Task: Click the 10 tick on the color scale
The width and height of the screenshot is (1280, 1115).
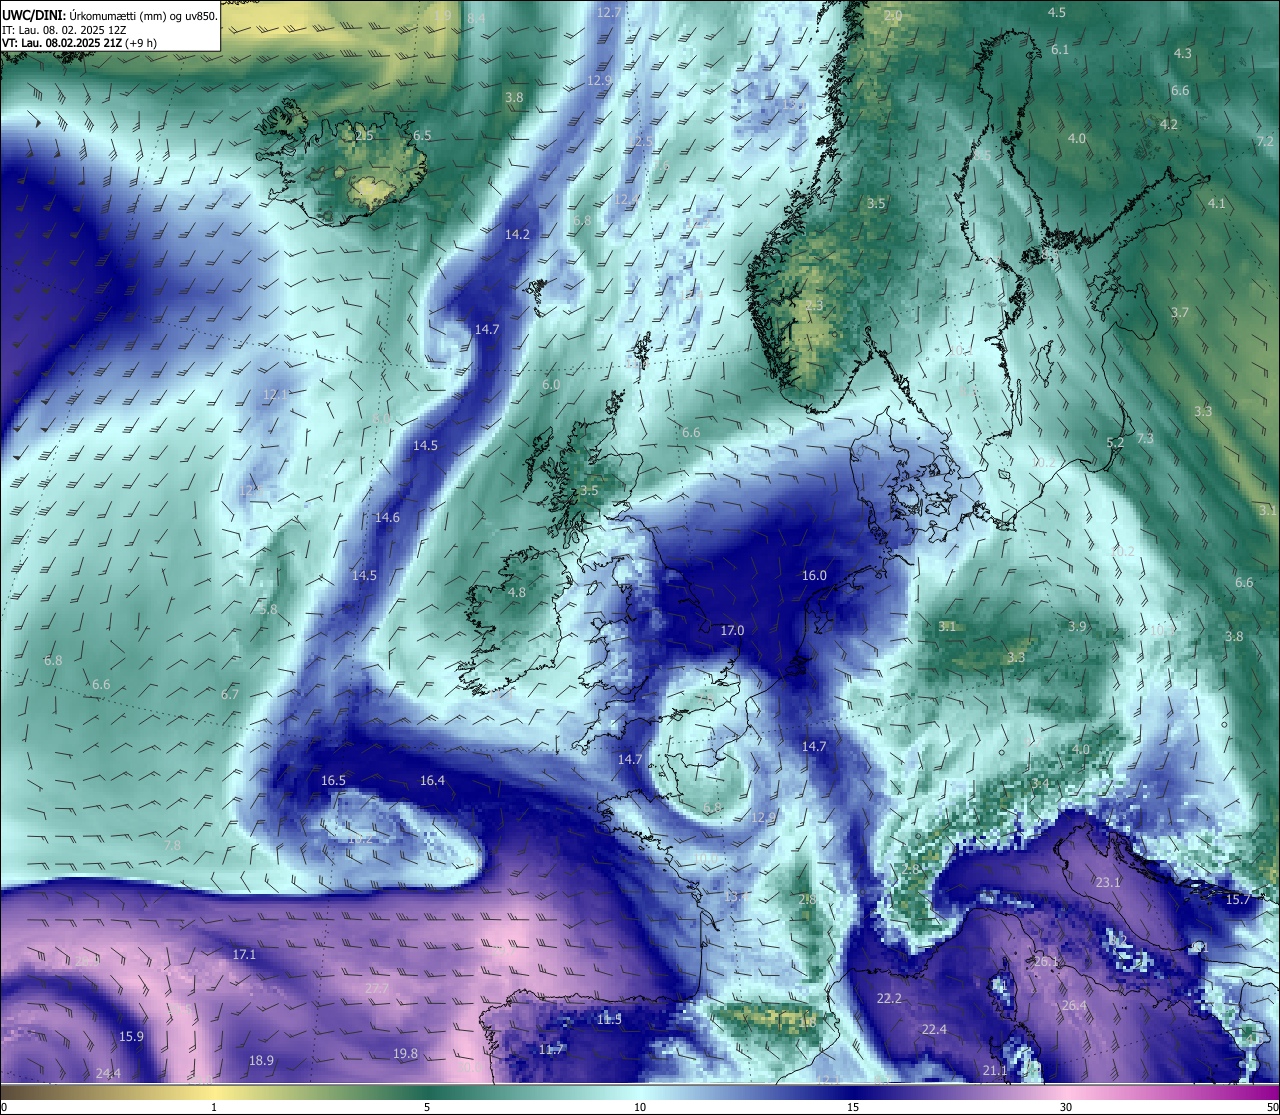Action: [x=639, y=1107]
